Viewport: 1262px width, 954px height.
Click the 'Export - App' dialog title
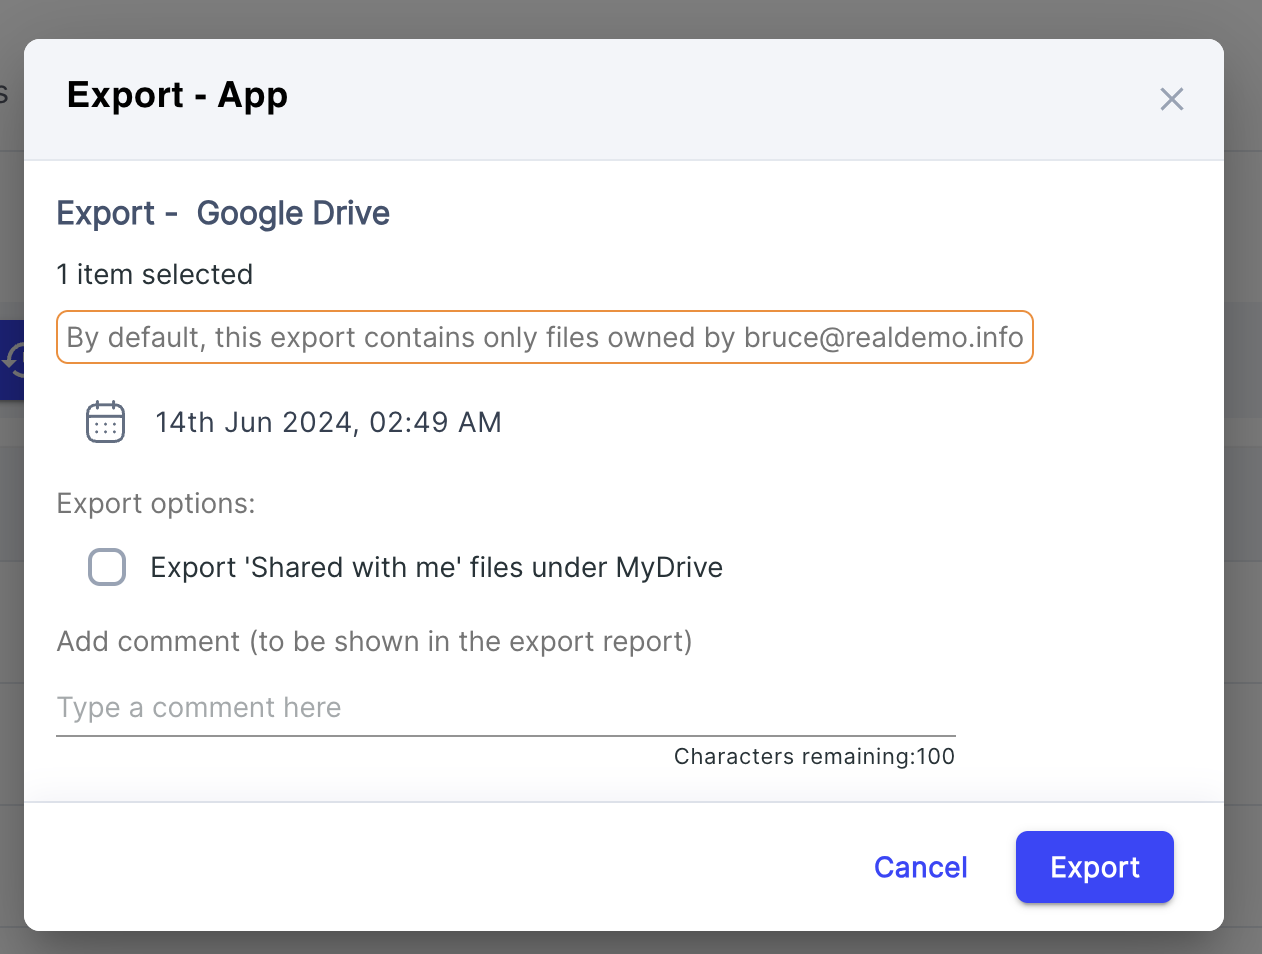coord(177,95)
